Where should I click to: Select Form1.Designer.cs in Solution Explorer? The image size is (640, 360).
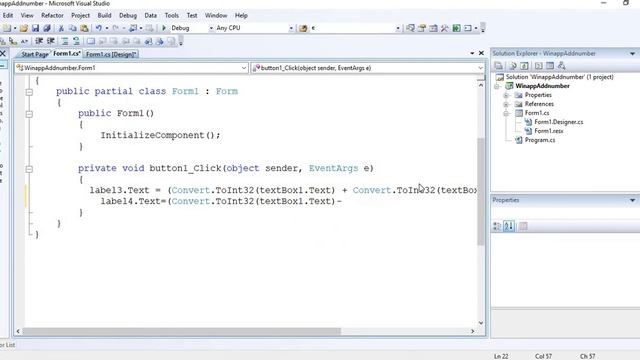558,122
